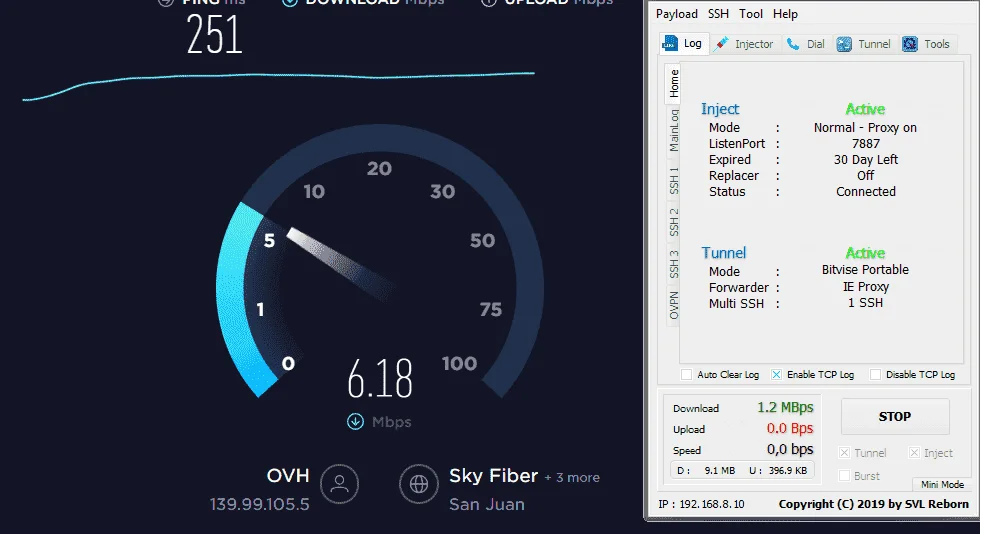Click the Bitvise Portable mode value
This screenshot has height=534, width=984.
(865, 270)
